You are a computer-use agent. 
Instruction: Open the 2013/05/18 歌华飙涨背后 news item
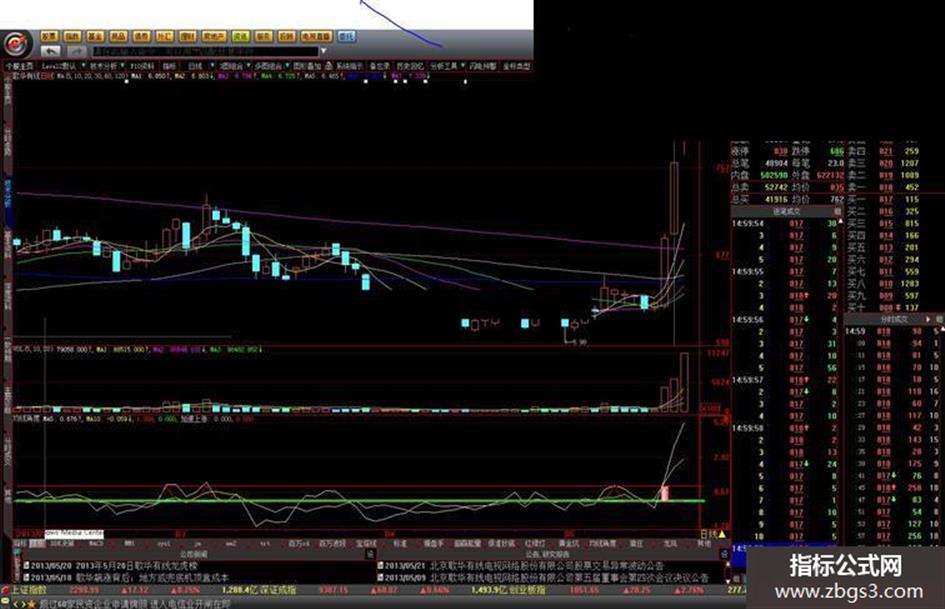pos(127,578)
